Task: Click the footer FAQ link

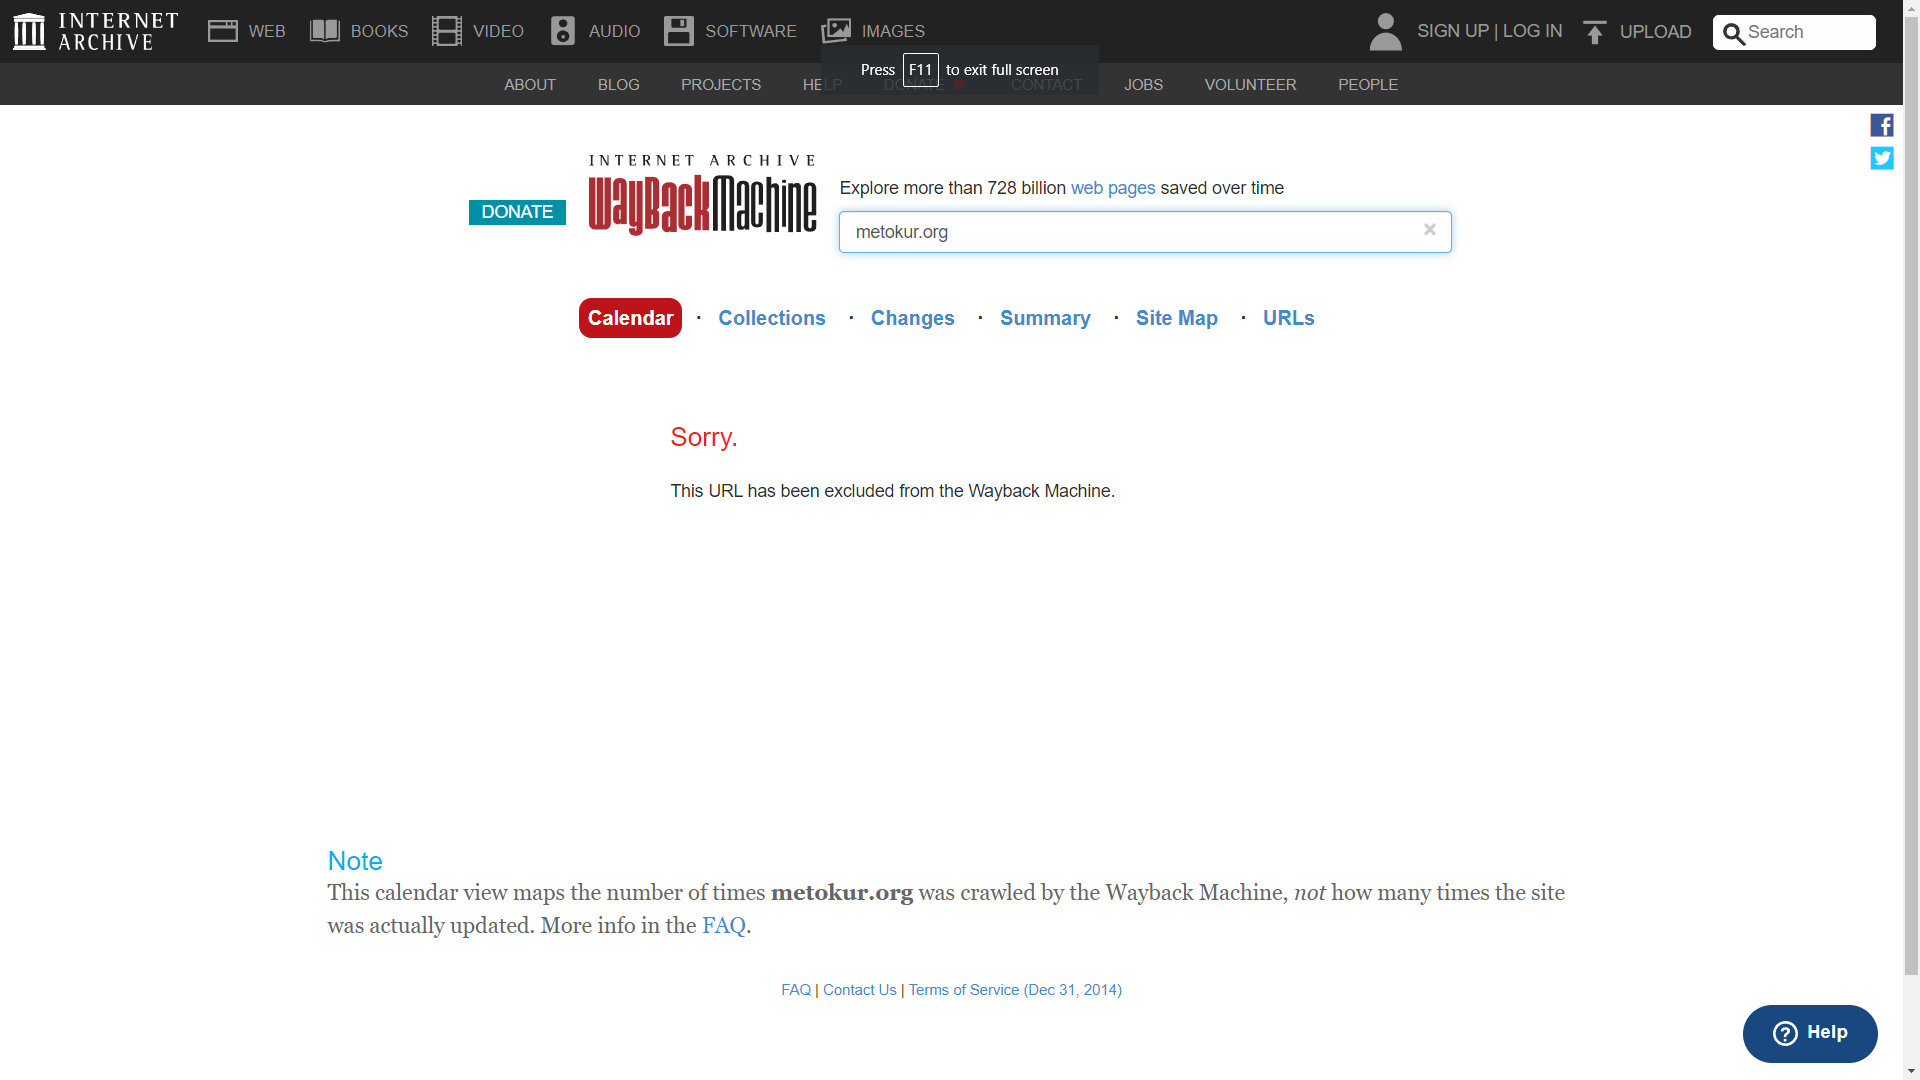Action: tap(796, 990)
